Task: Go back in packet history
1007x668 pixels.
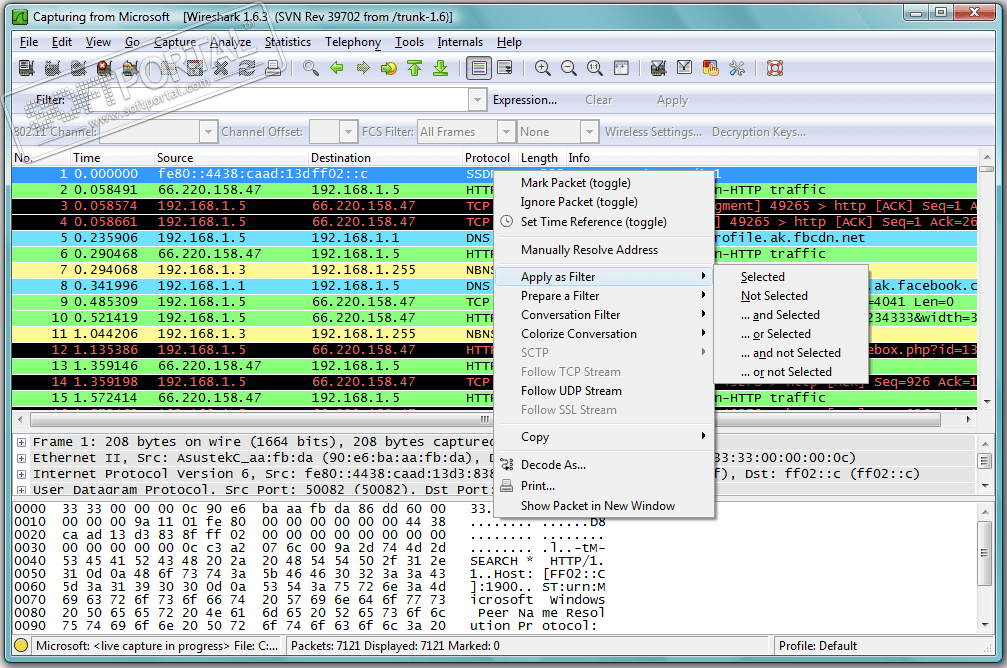Action: 337,68
